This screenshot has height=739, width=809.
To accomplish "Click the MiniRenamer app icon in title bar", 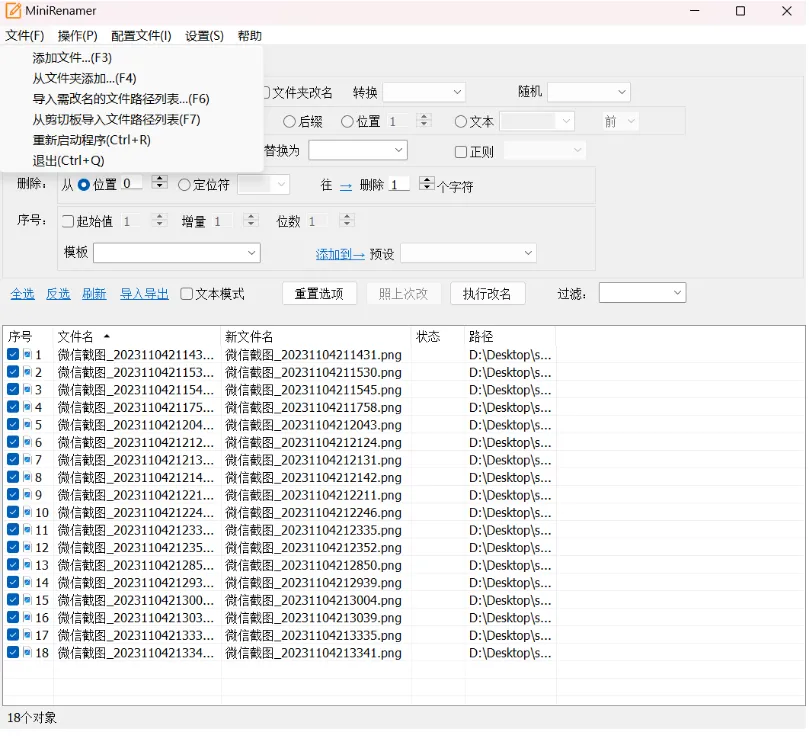I will click(13, 11).
